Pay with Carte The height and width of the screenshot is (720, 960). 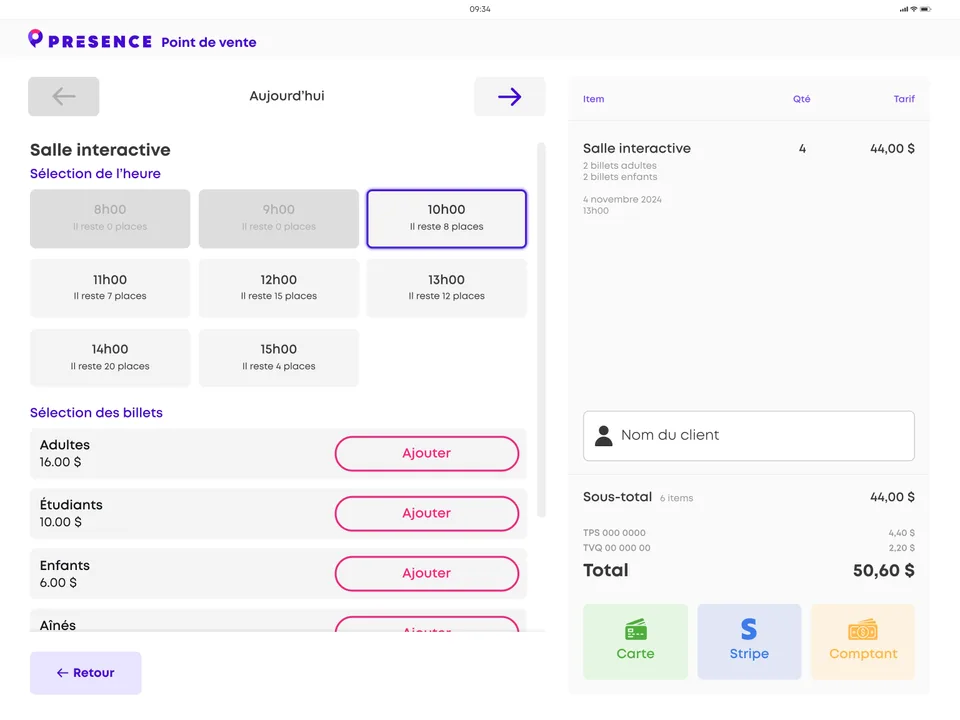pyautogui.click(x=636, y=642)
